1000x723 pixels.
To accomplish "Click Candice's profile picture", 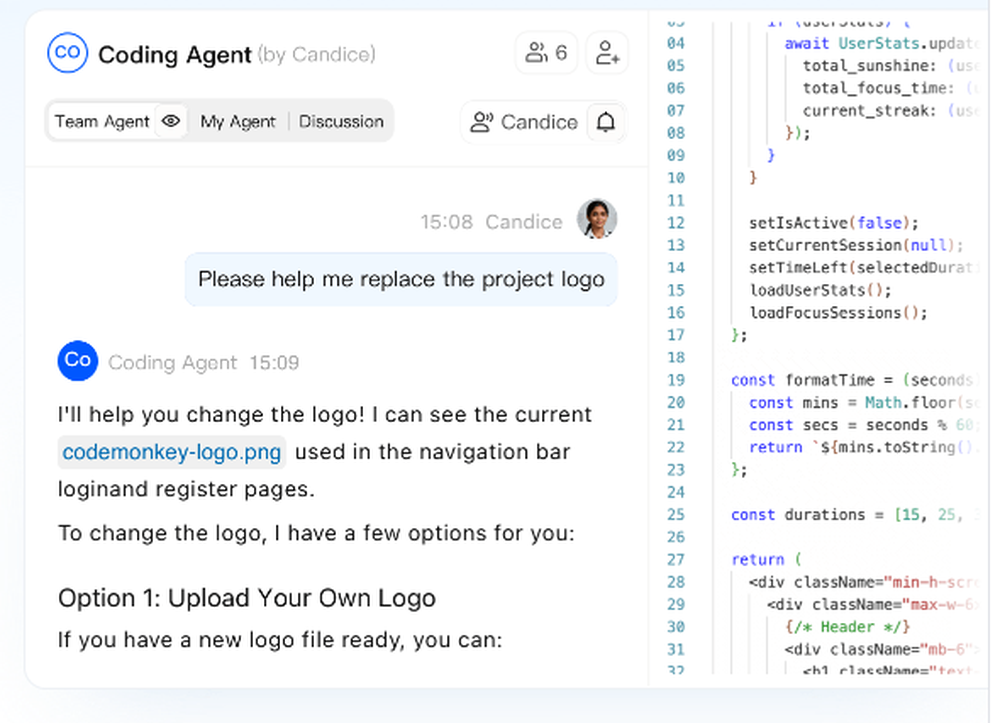I will click(x=598, y=219).
